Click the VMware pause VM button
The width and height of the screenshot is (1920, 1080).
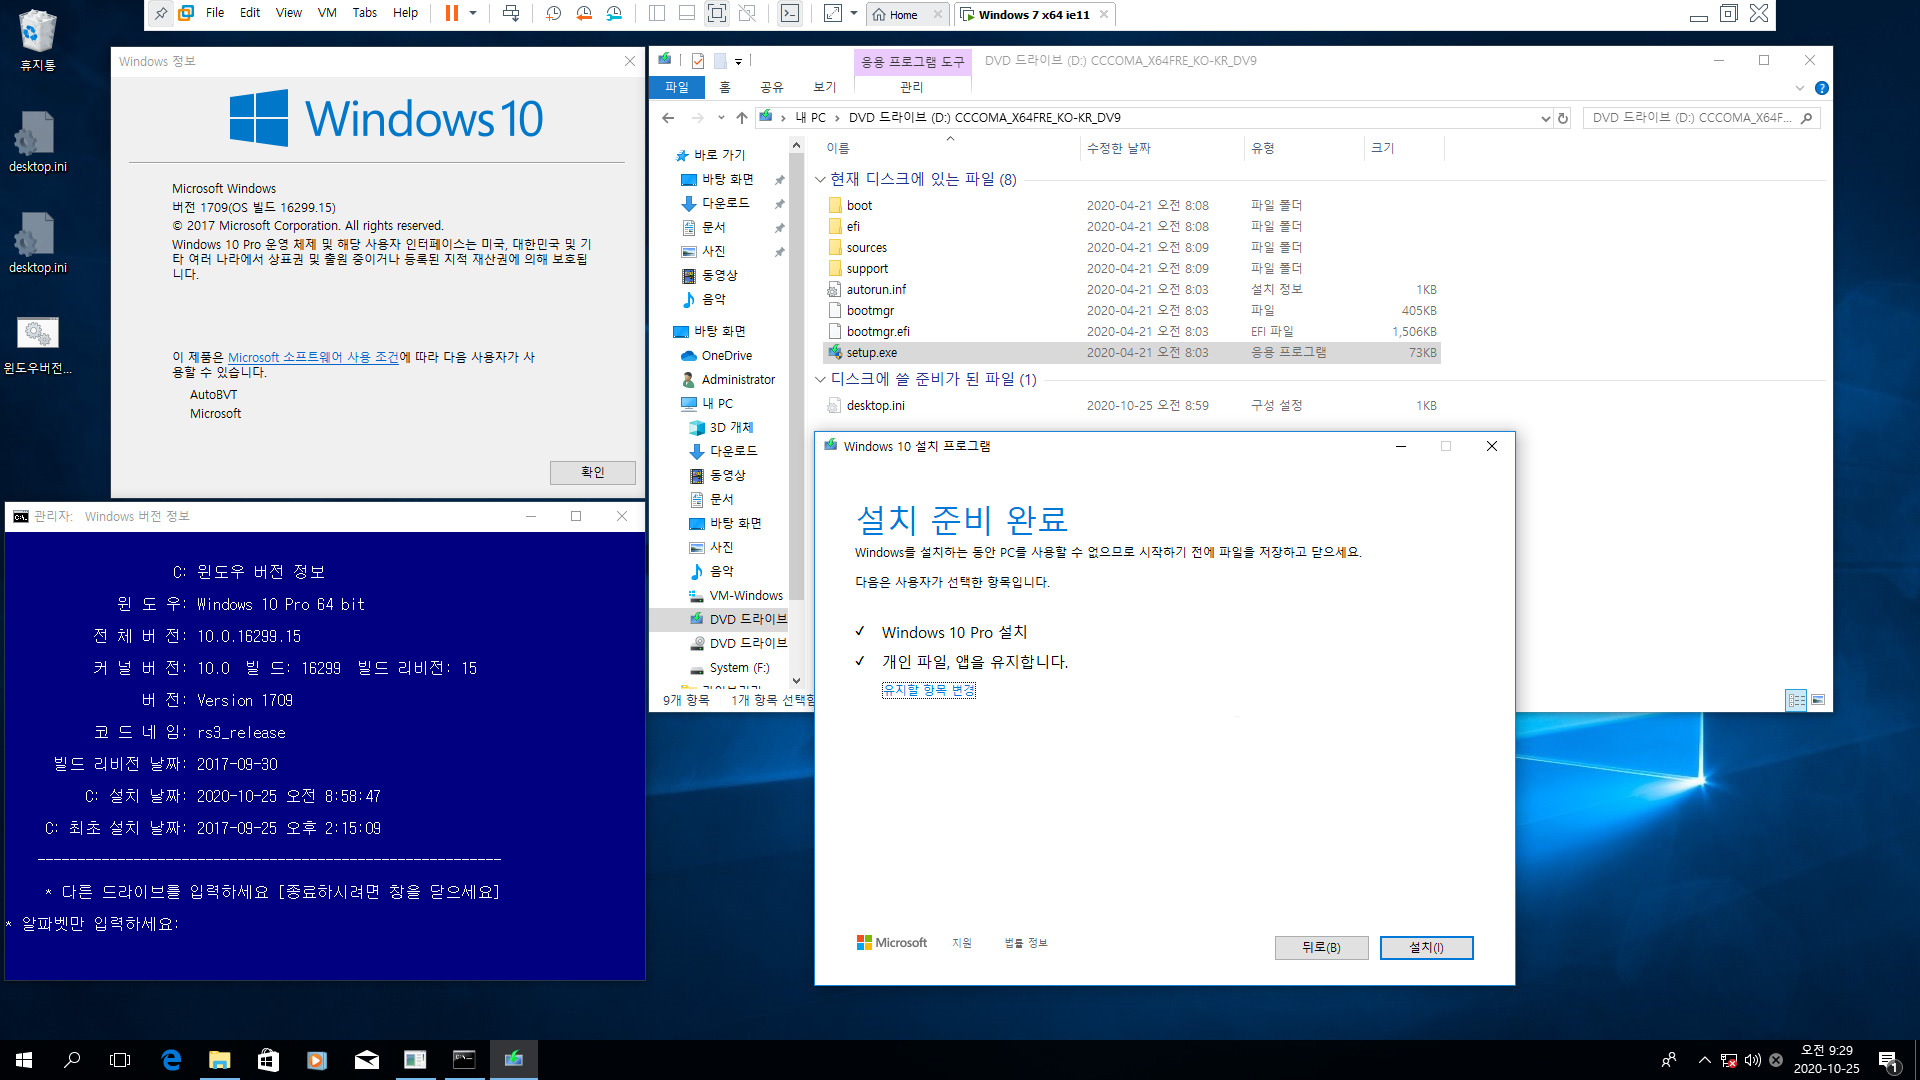(452, 14)
